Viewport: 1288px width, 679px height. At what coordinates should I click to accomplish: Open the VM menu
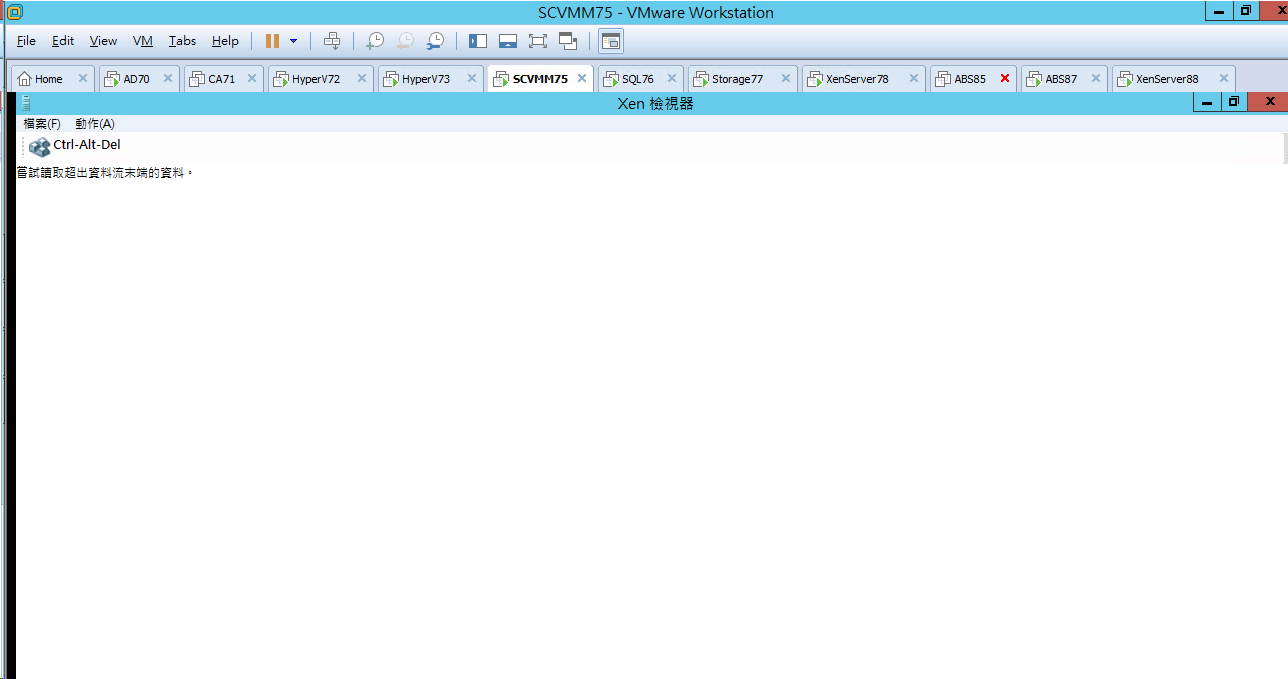click(143, 41)
